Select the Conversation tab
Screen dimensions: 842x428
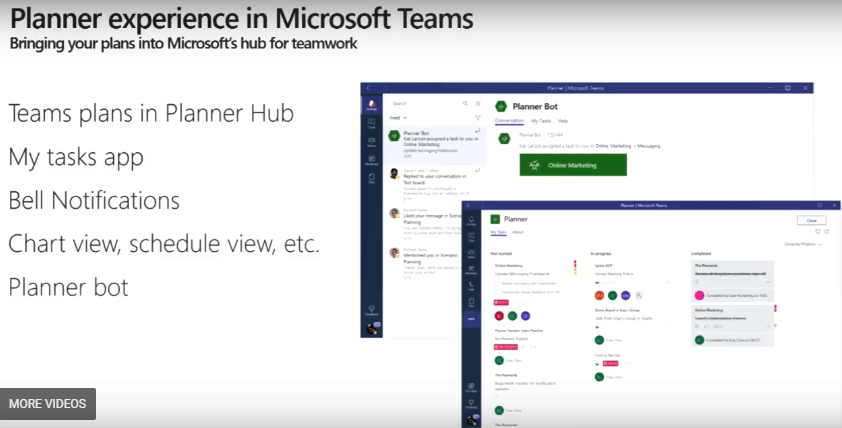click(509, 121)
